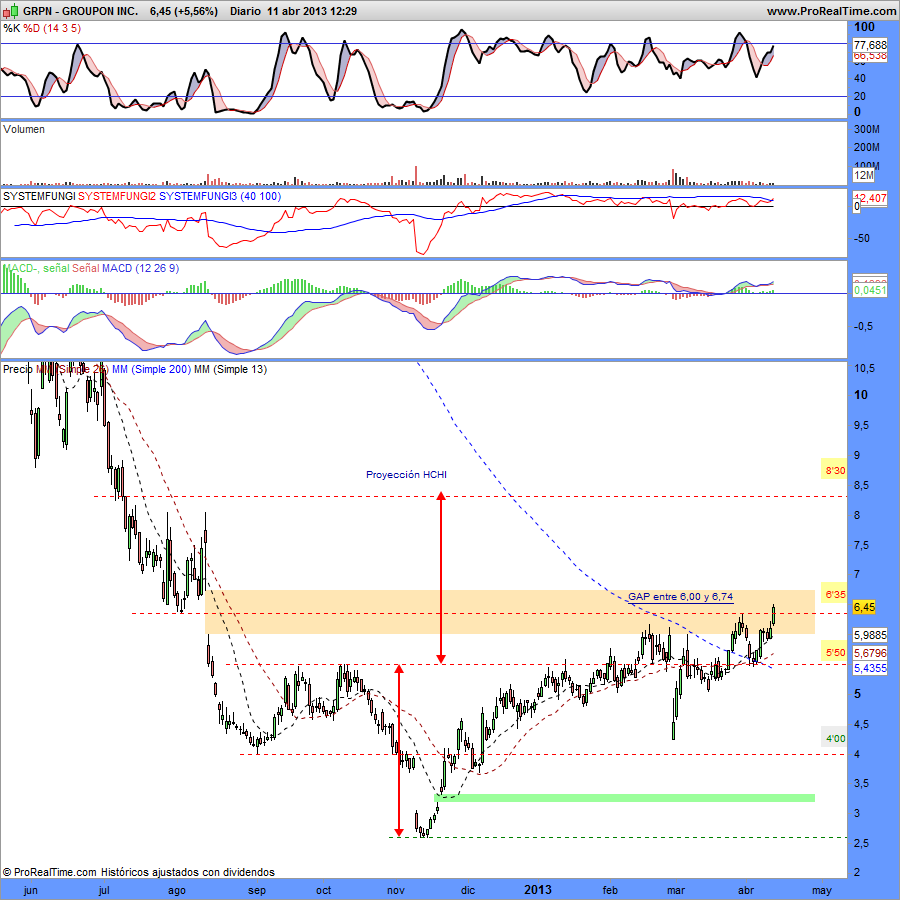Click the '300M' volume axis label

867,130
